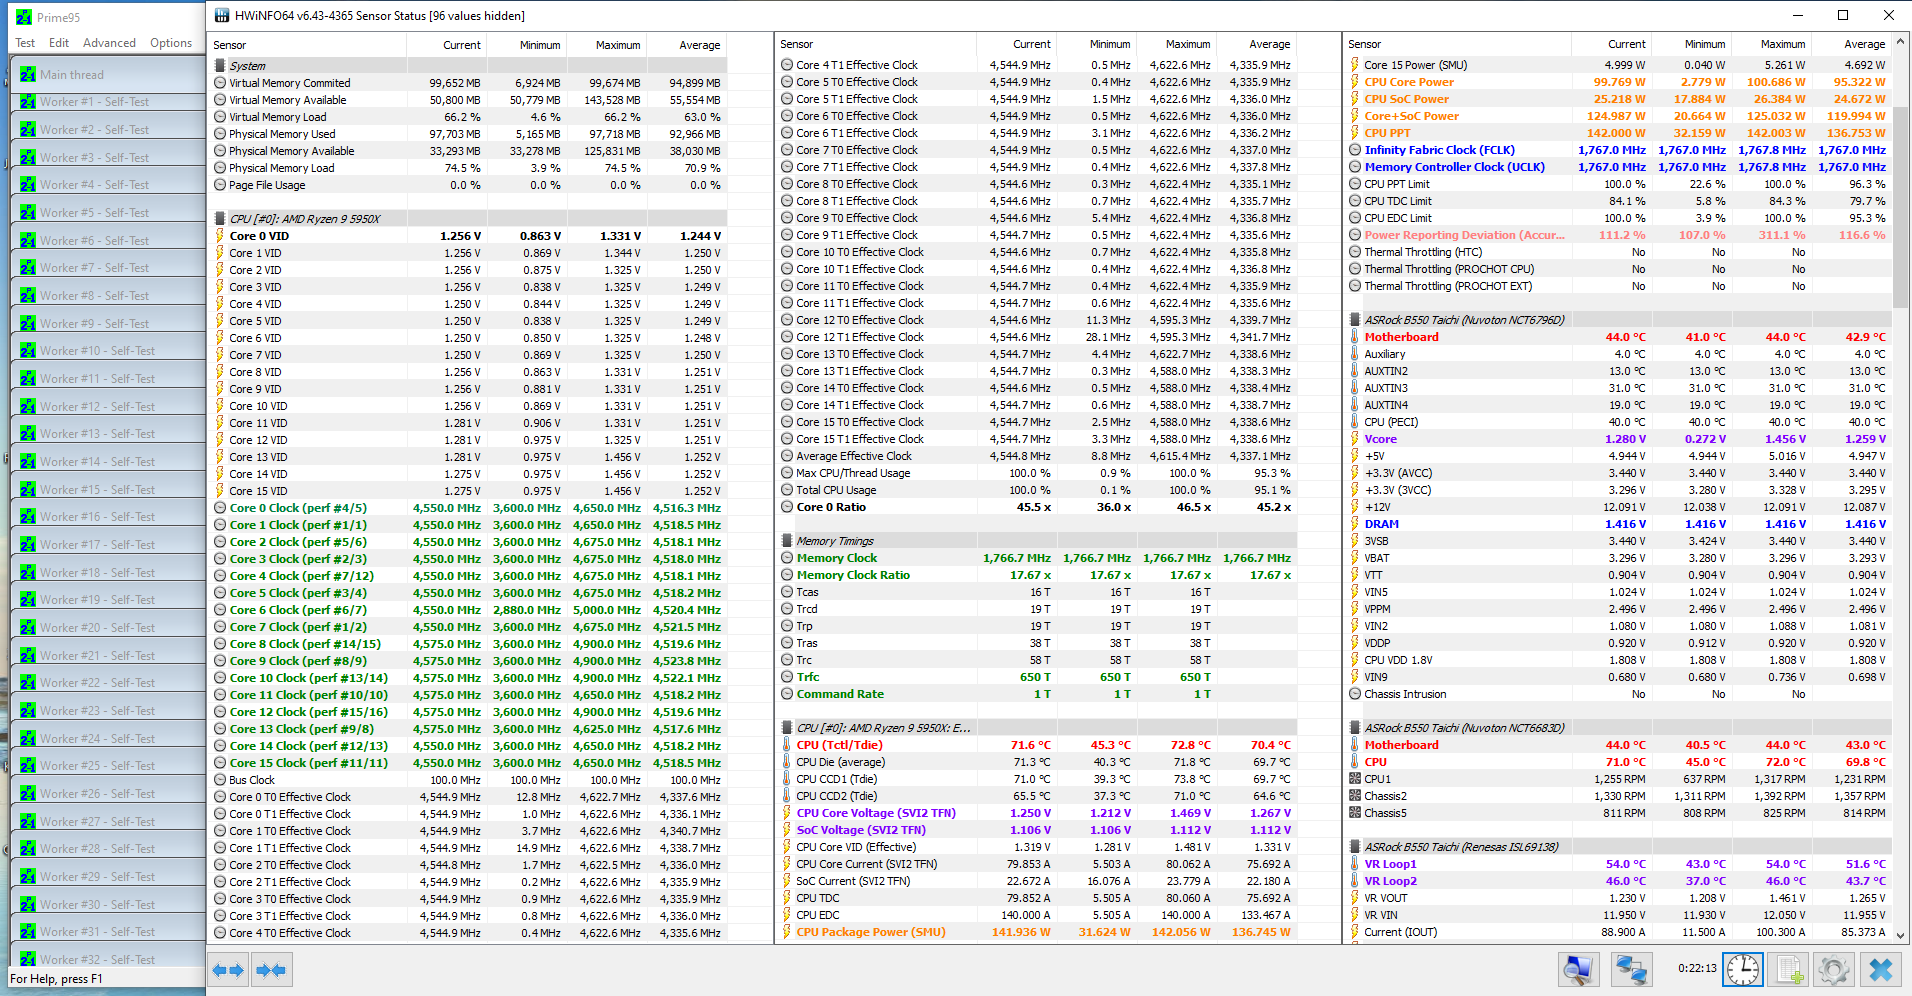The width and height of the screenshot is (1912, 996).
Task: Select the Memory Clock Ratio row
Action: (1037, 575)
